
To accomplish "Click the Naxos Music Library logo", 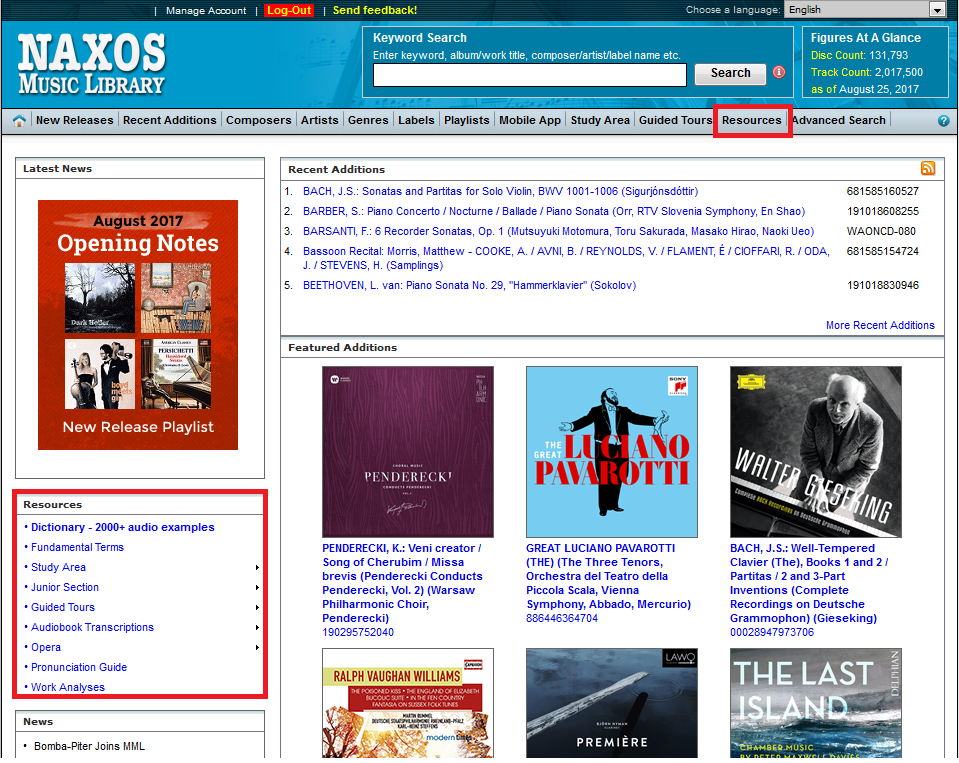I will [x=92, y=64].
